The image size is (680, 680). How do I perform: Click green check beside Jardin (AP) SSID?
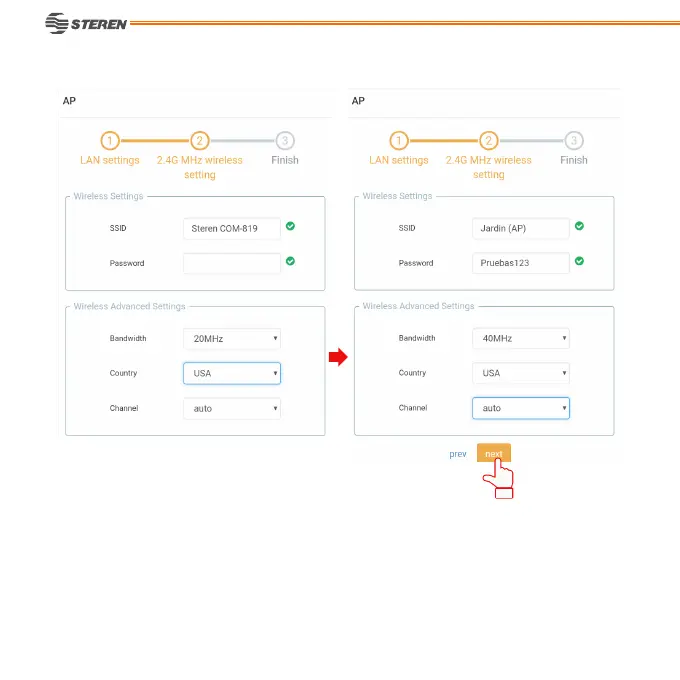coord(579,226)
